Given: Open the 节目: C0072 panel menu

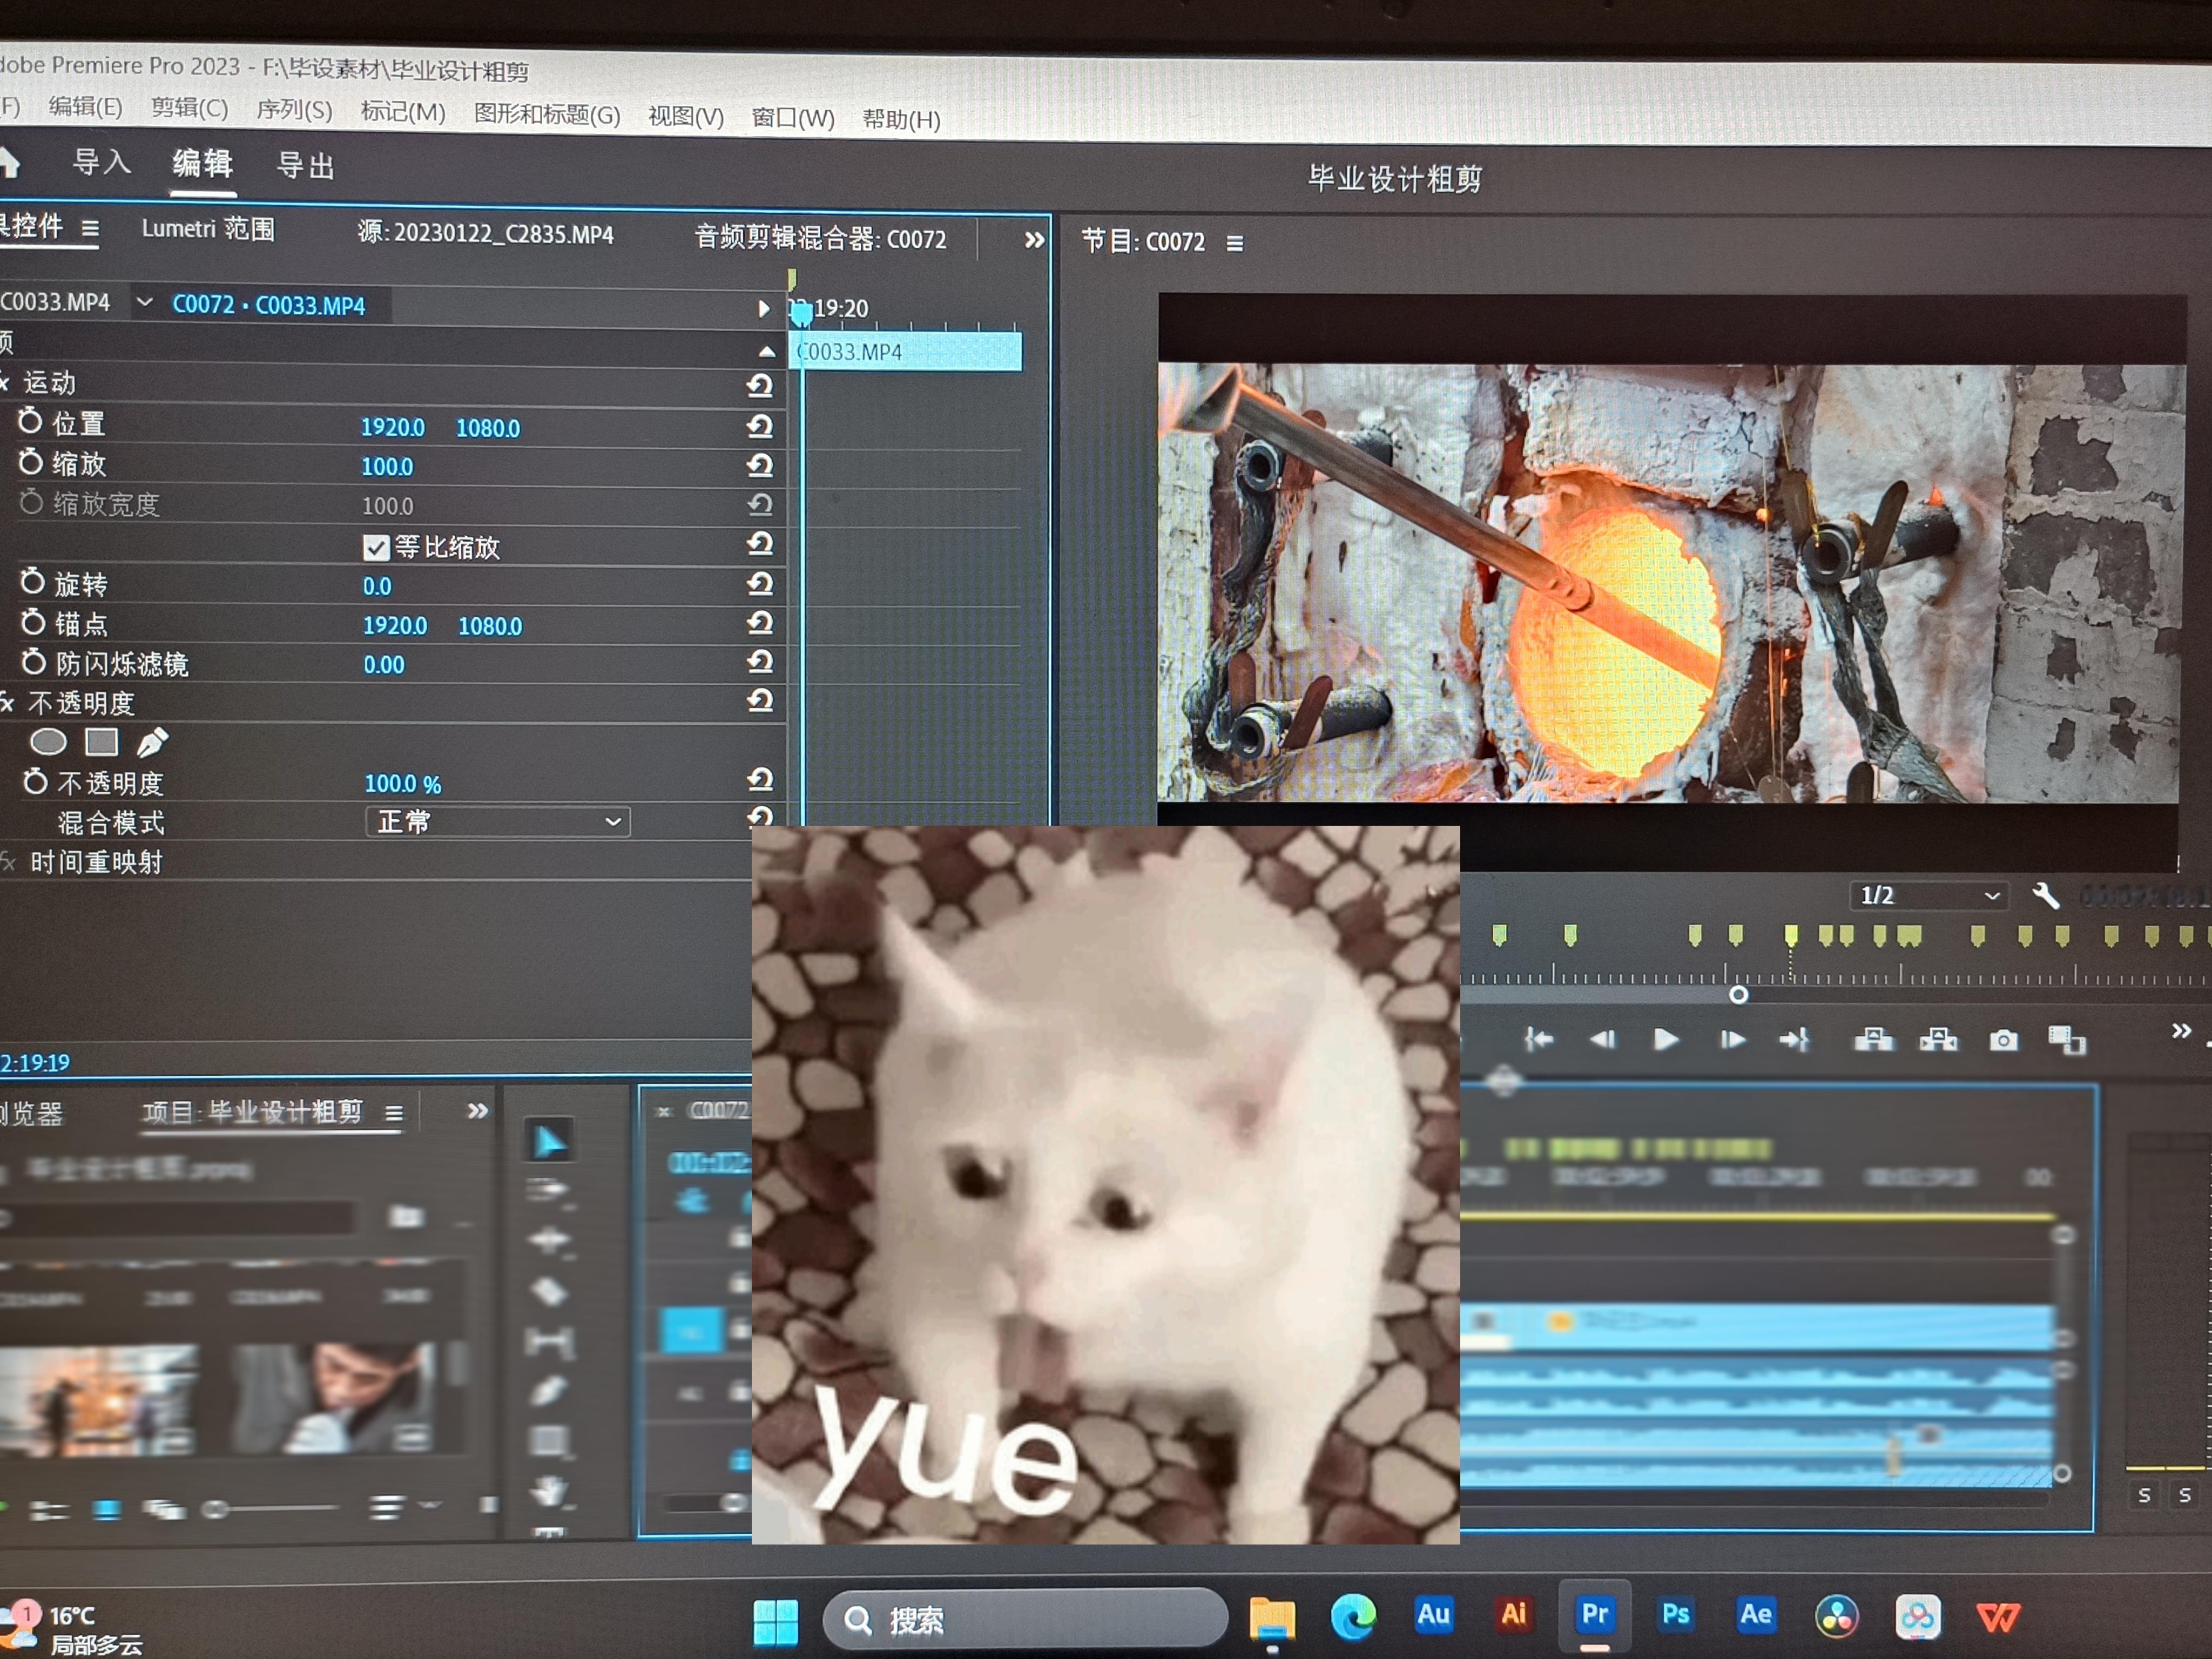Looking at the screenshot, I should [1235, 243].
